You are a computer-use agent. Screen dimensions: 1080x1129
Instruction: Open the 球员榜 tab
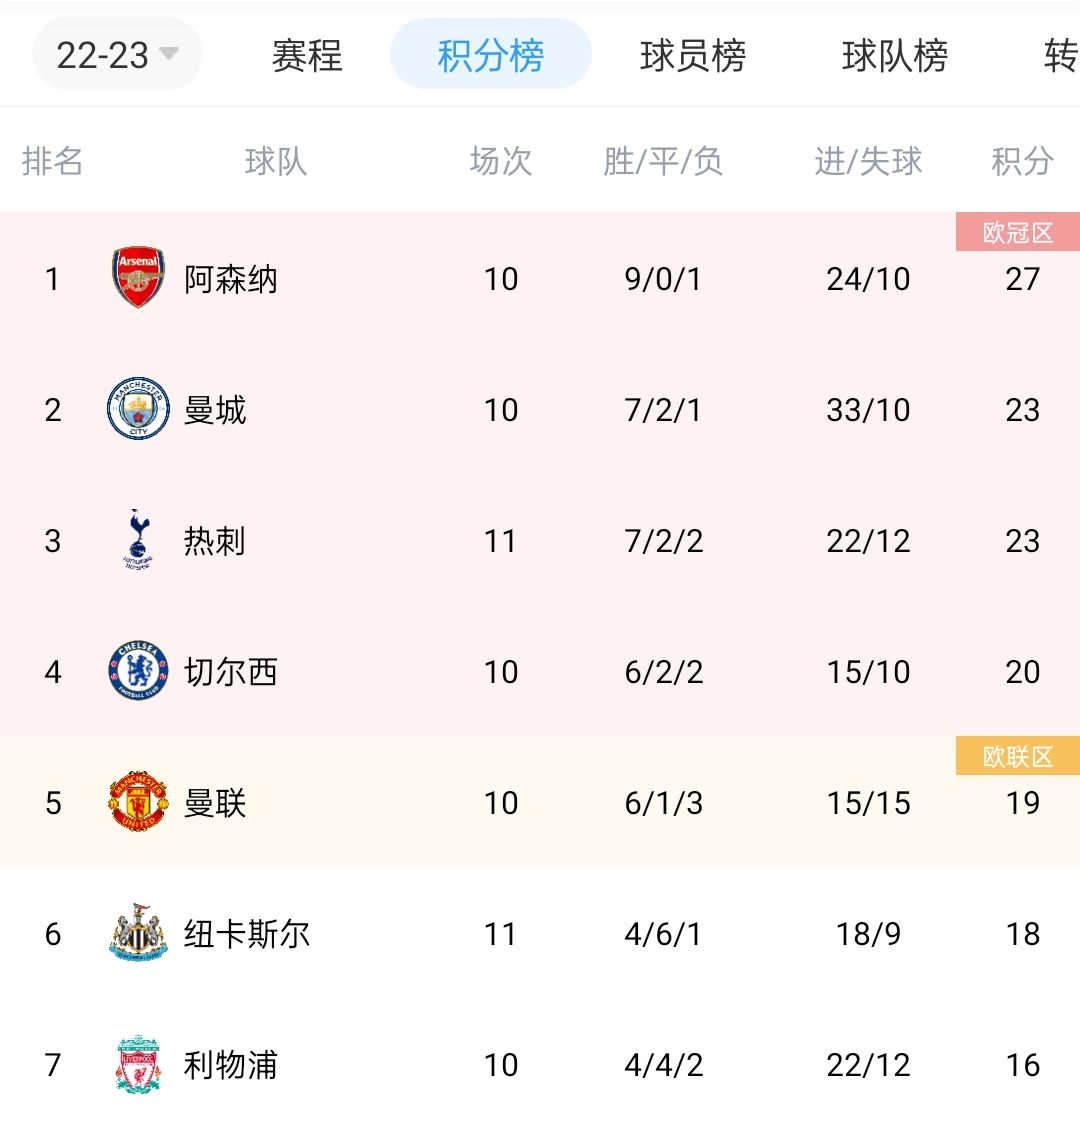(693, 57)
